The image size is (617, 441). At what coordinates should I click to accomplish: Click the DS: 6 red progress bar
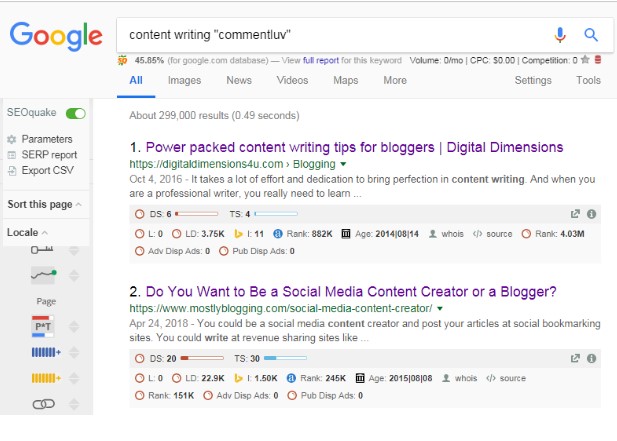(x=197, y=214)
